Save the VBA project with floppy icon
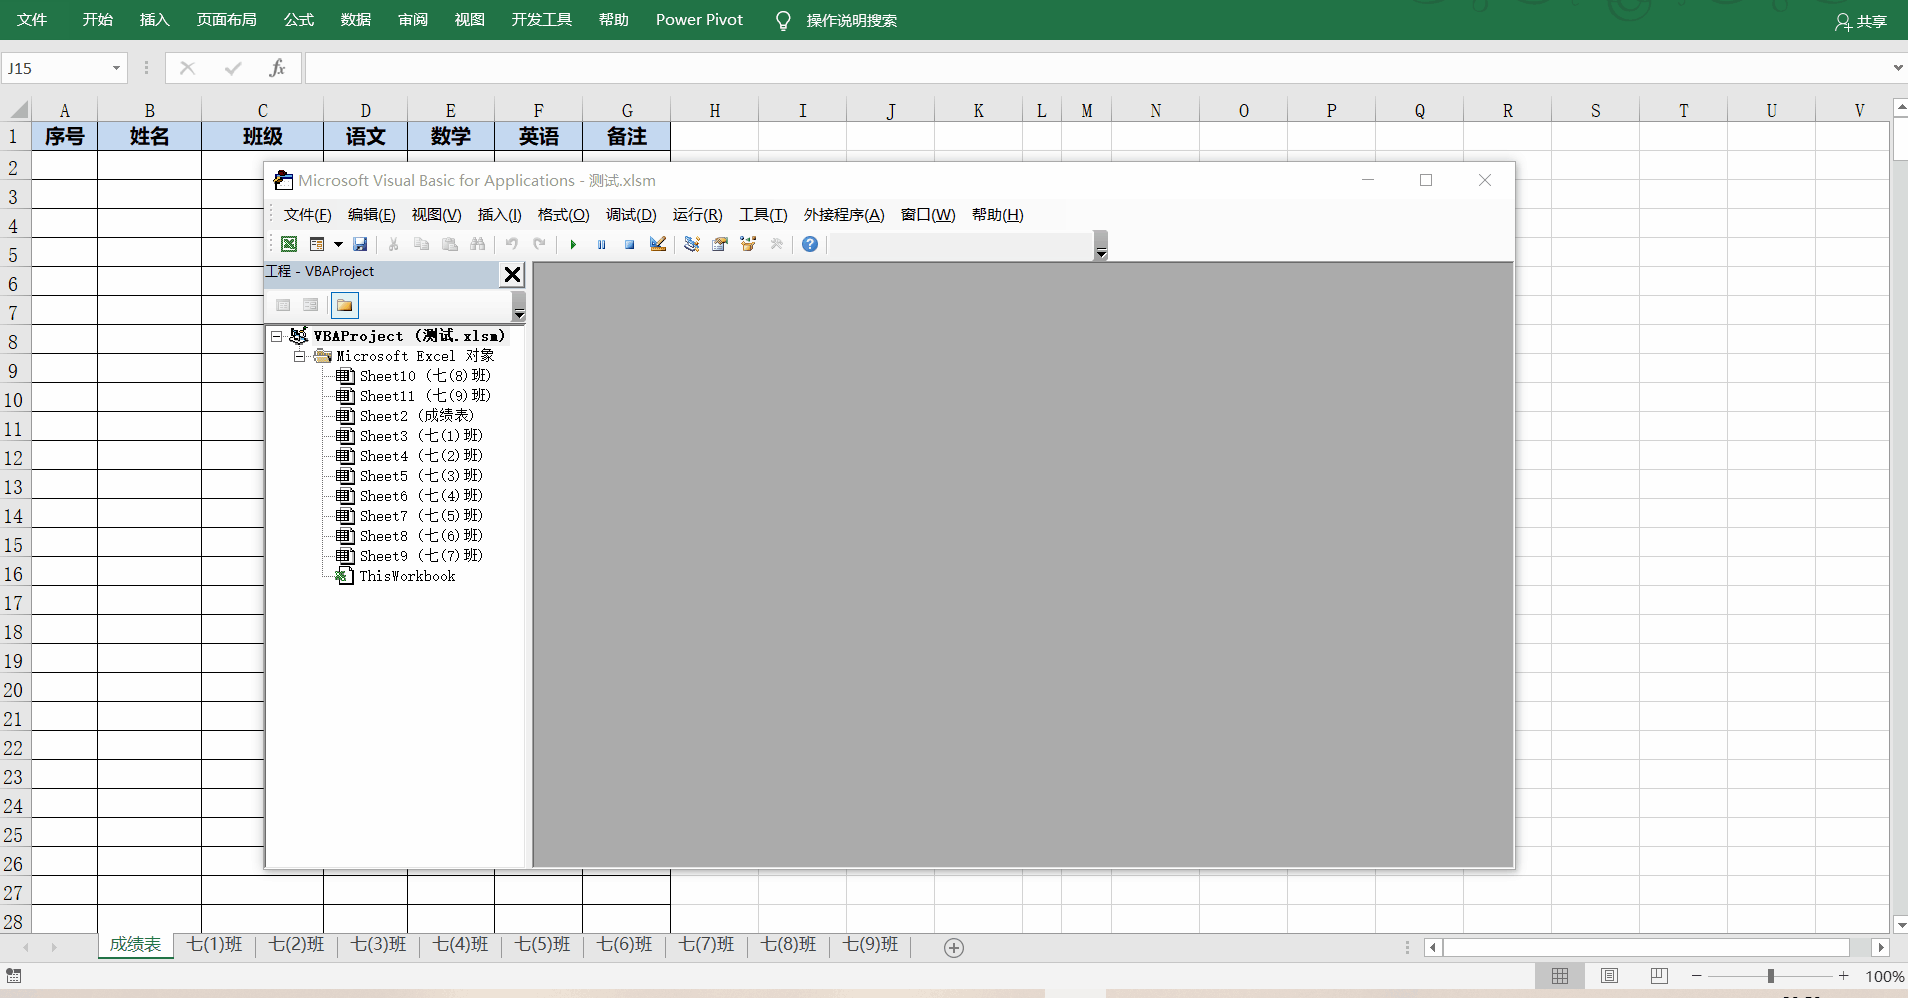This screenshot has height=998, width=1908. [x=361, y=244]
